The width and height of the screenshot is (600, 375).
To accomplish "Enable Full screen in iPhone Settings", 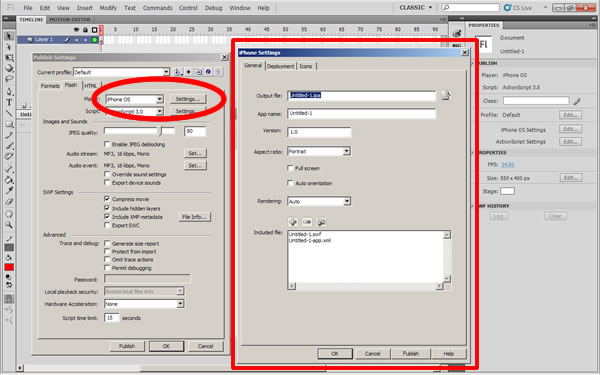I will pyautogui.click(x=290, y=168).
